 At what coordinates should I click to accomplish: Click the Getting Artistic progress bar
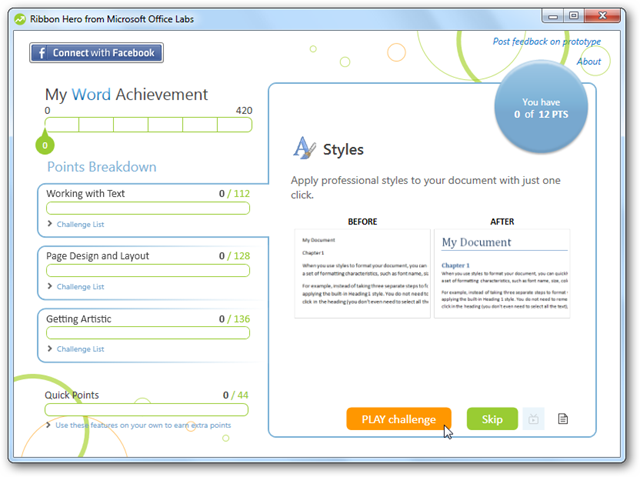point(148,333)
